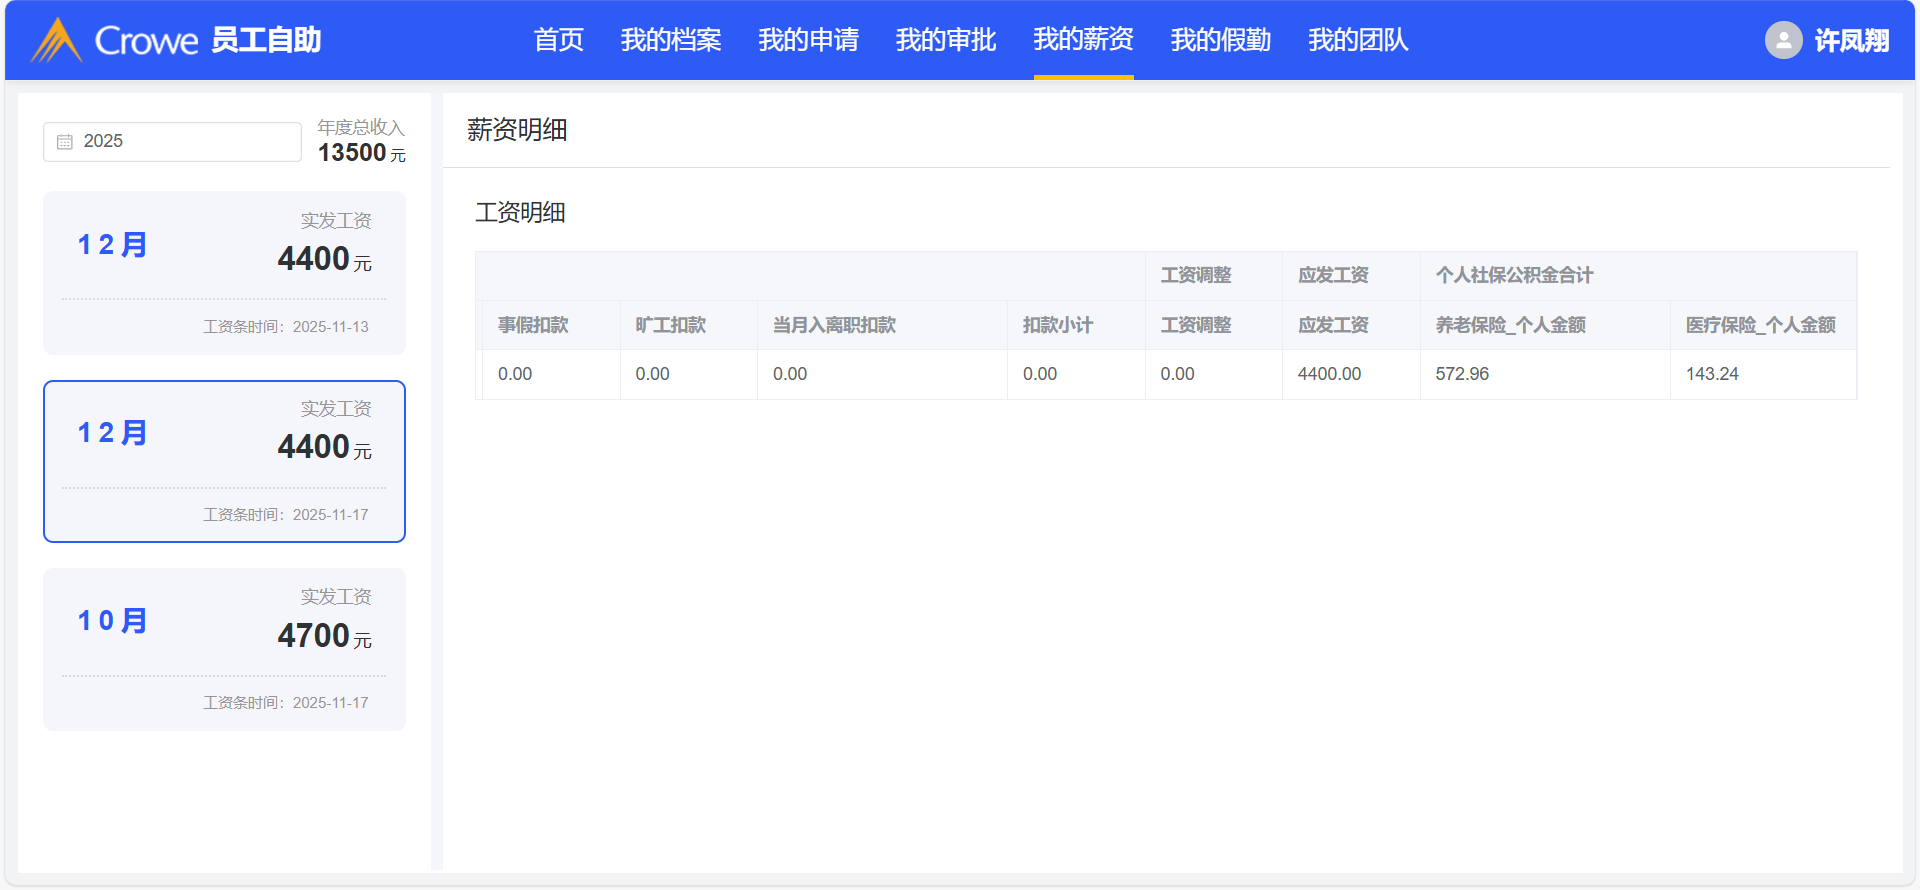Select December payslip dated 2025-11-17
Viewport: 1920px width, 890px height.
224,461
